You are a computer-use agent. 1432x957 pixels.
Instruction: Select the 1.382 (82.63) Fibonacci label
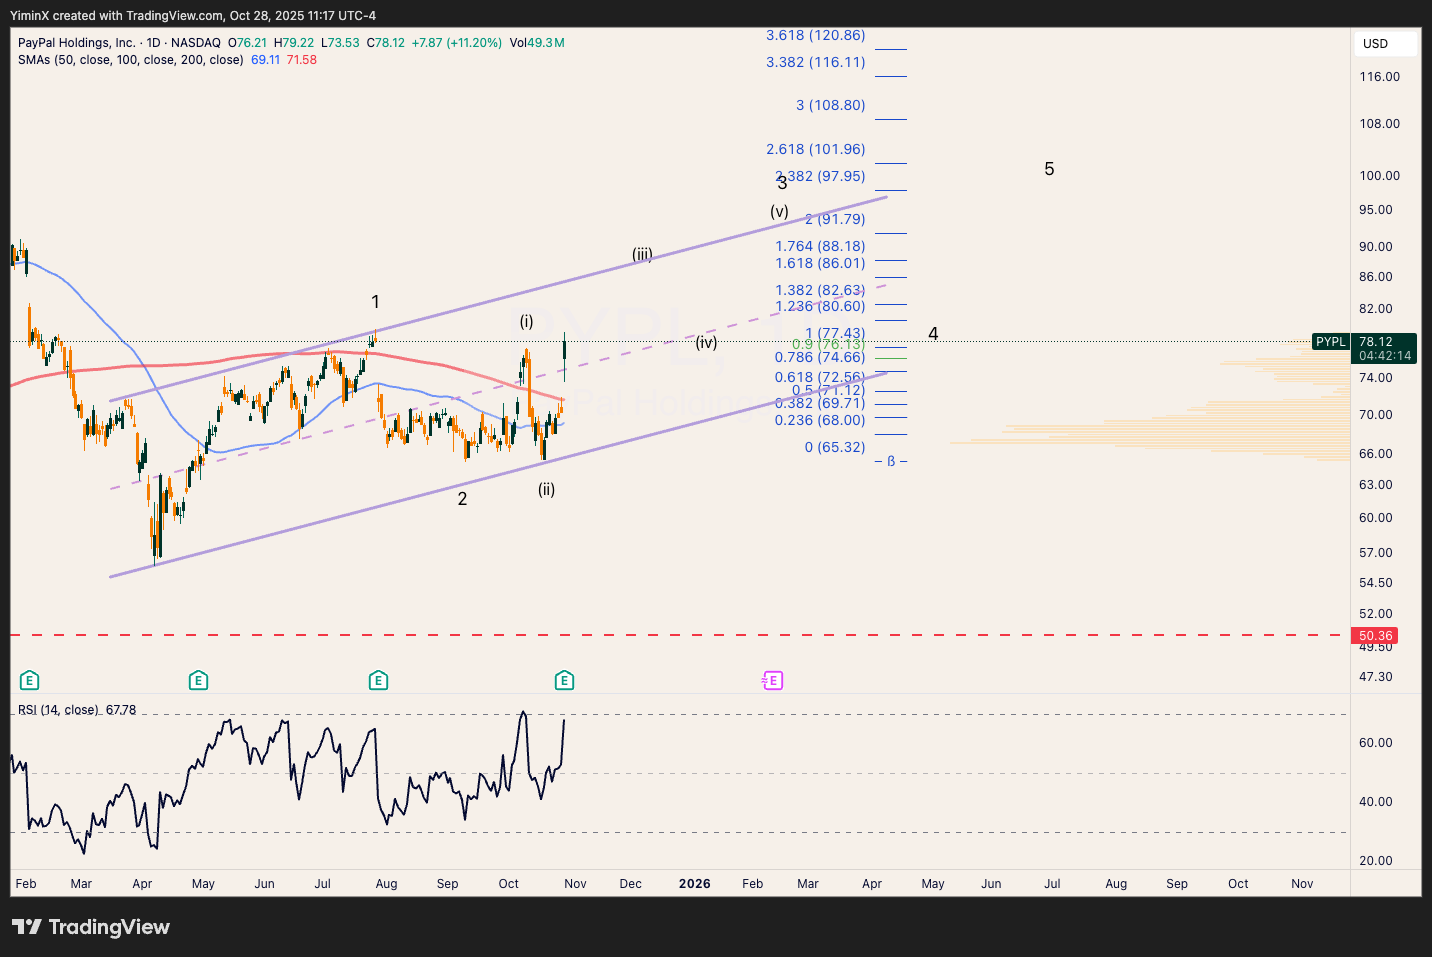point(821,290)
